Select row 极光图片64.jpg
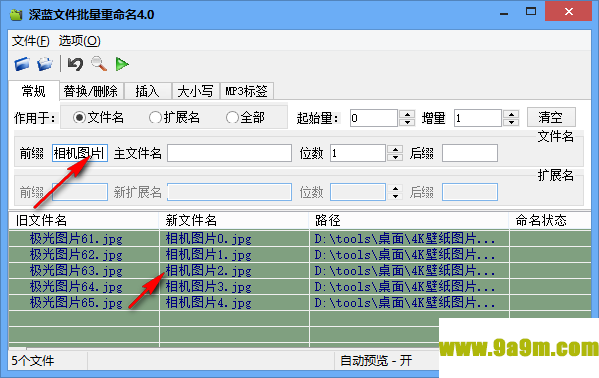The width and height of the screenshot is (599, 378). pyautogui.click(x=300, y=287)
